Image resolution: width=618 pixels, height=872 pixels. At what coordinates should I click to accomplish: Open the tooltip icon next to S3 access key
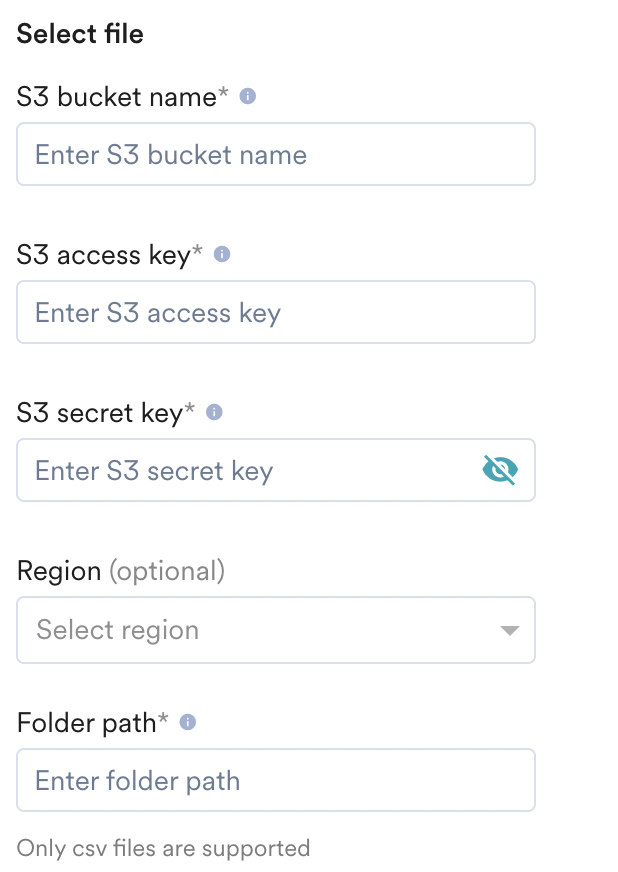coord(221,254)
